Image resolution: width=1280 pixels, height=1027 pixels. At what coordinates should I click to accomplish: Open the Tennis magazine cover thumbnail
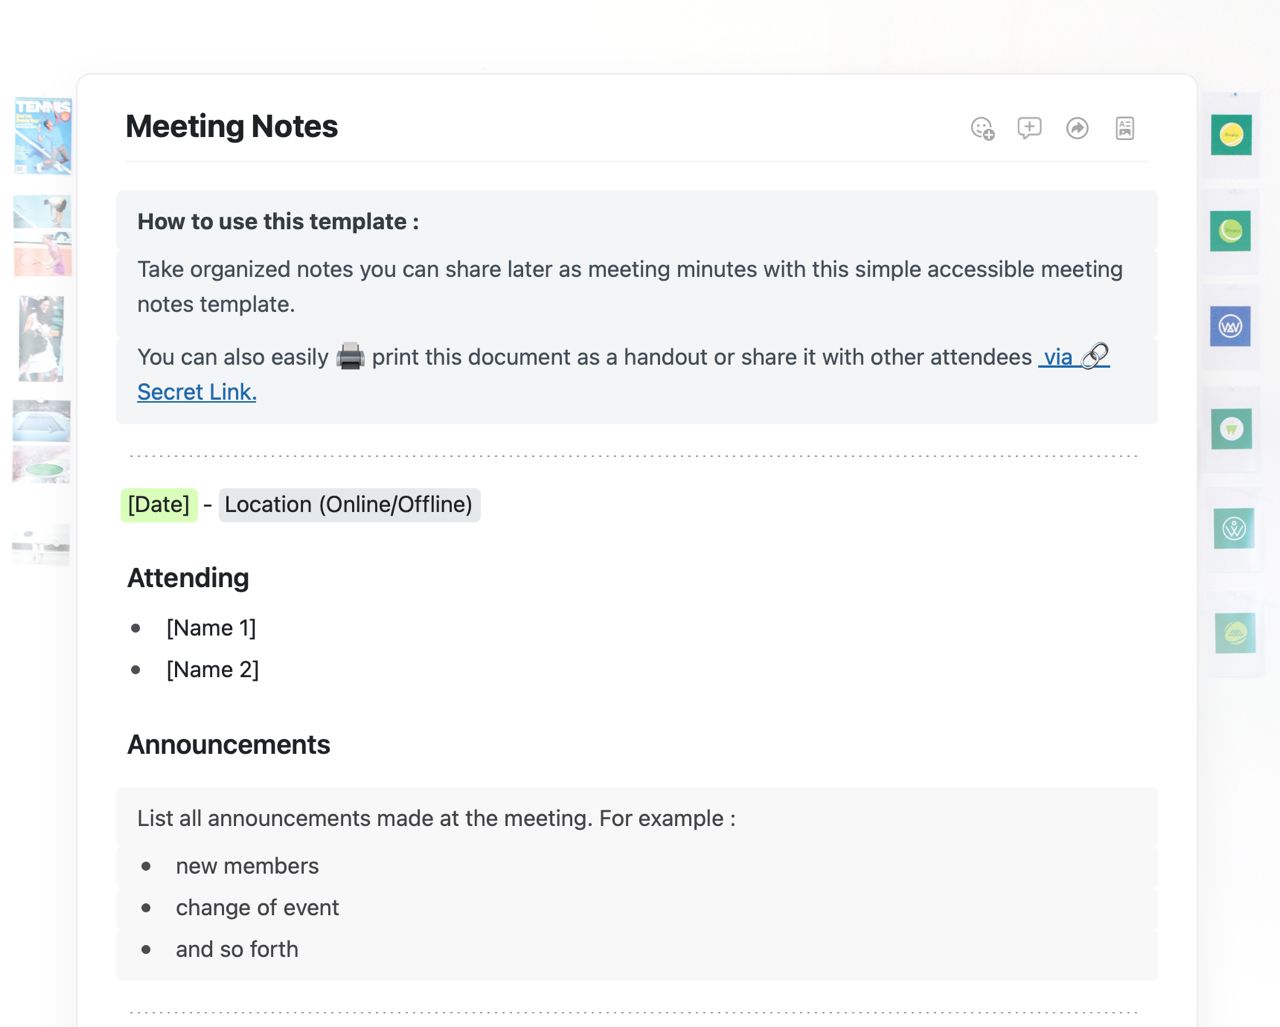[x=43, y=136]
